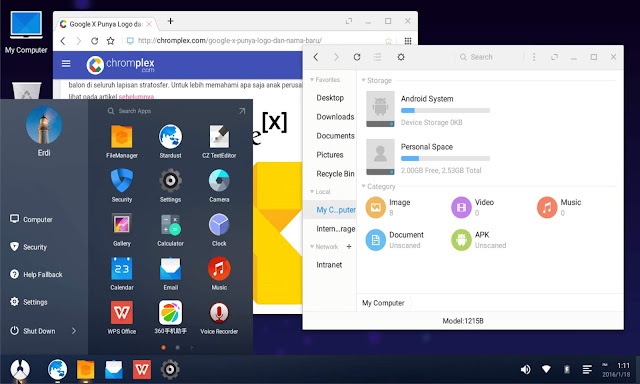
Task: Open Security from start menu list
Action: coord(29,247)
